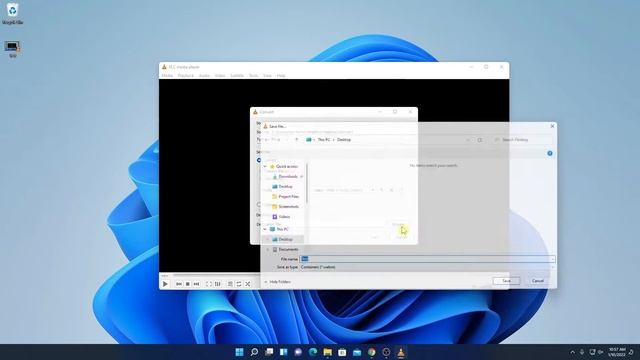640x360 pixels.
Task: Open Mail app from taskbar
Action: coord(357,352)
